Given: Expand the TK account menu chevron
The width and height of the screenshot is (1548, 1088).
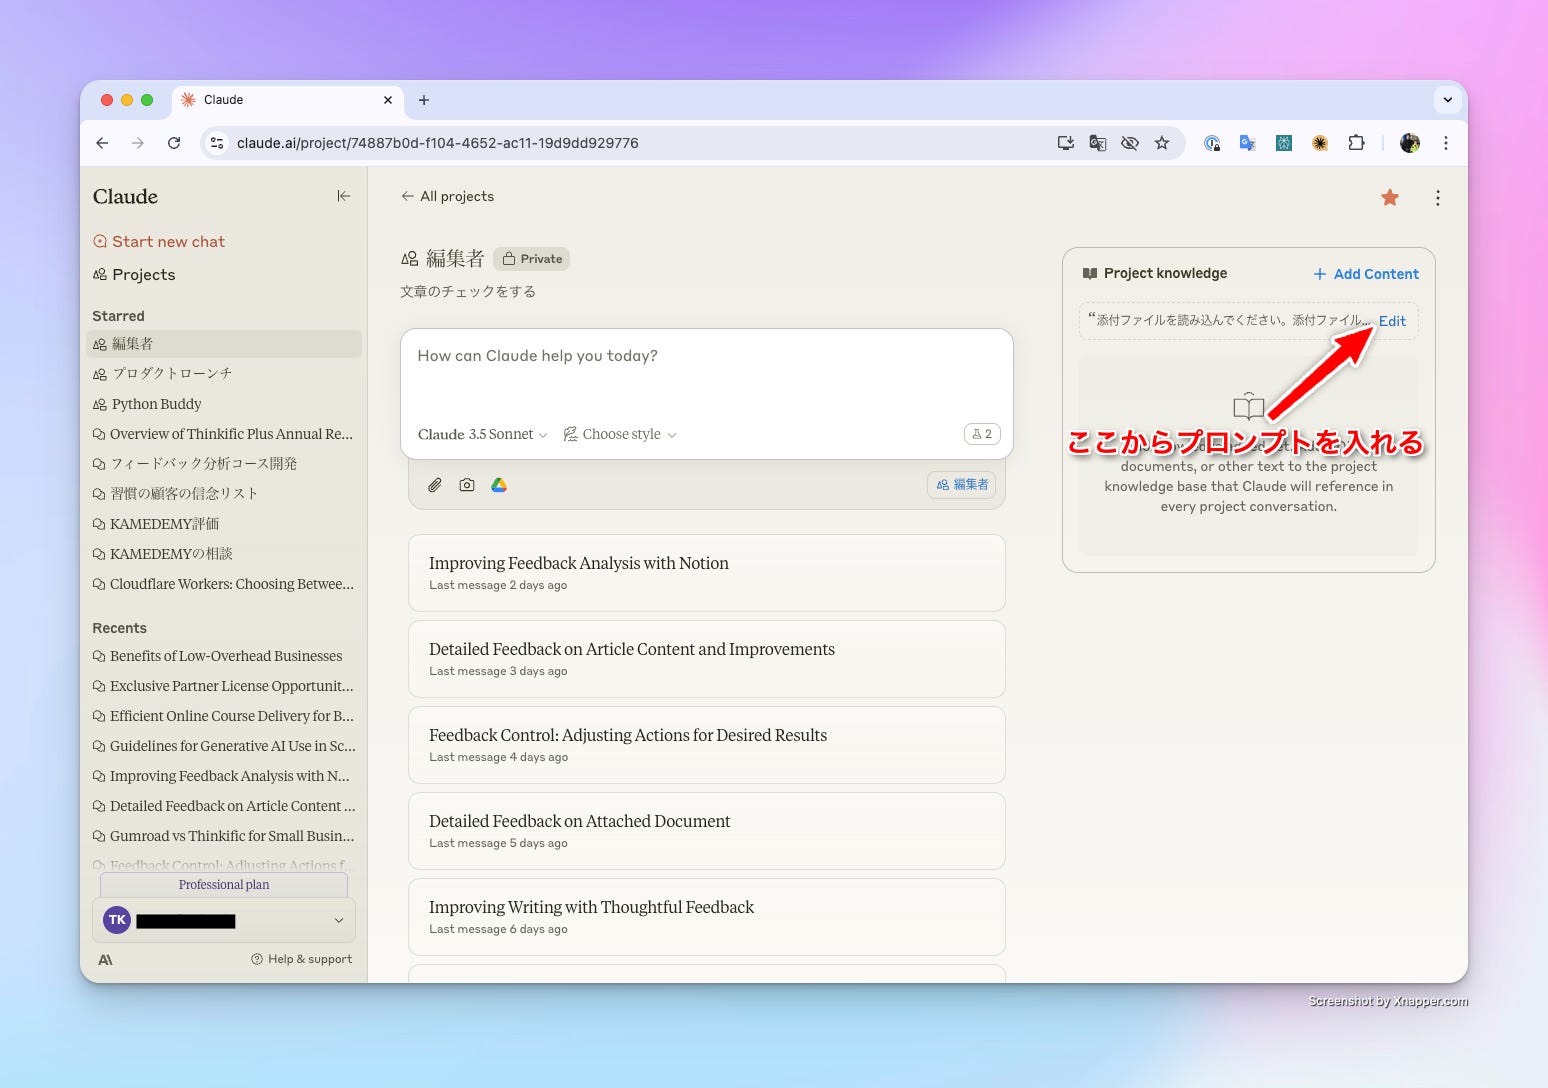Looking at the screenshot, I should (x=339, y=920).
